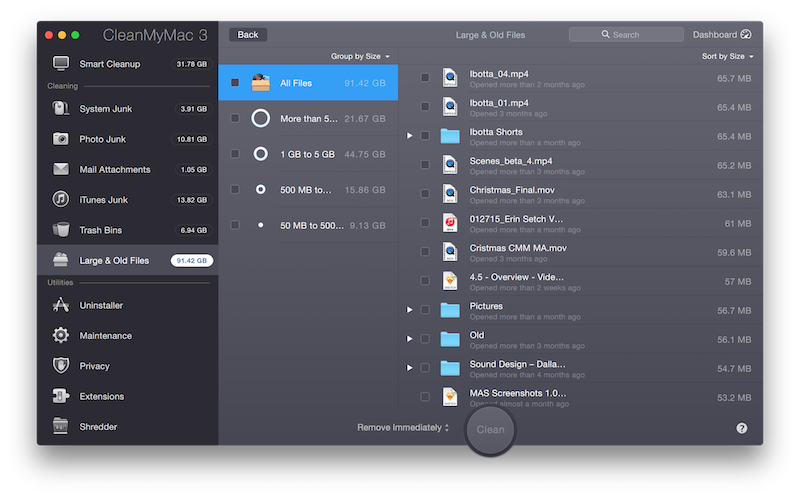Select checkbox for 1 GB to 5 GB
This screenshot has height=498, width=800.
pyautogui.click(x=235, y=154)
